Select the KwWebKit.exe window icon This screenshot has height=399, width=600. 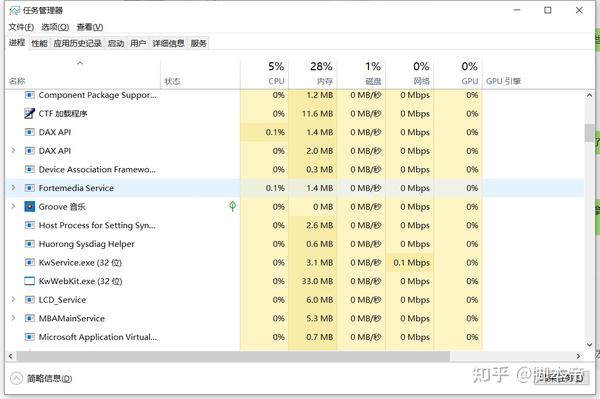pos(29,281)
